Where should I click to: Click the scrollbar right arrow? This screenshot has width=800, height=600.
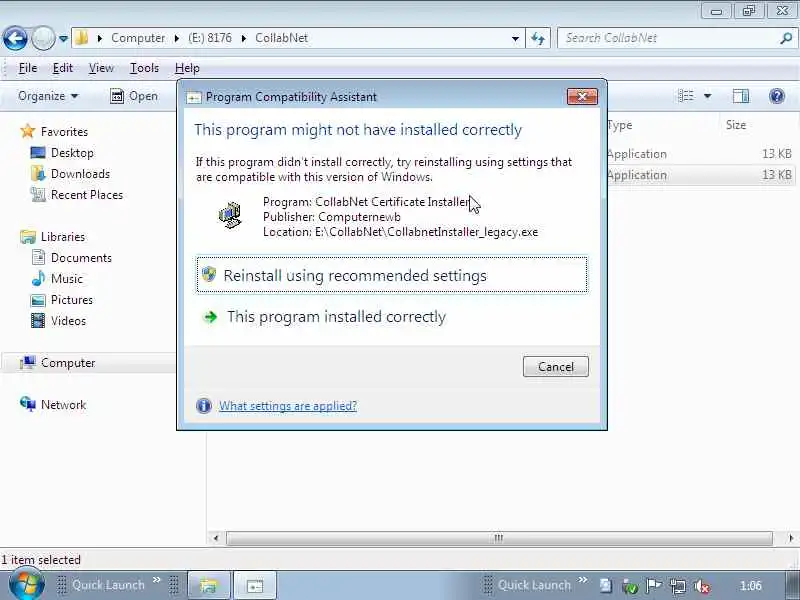pos(791,538)
